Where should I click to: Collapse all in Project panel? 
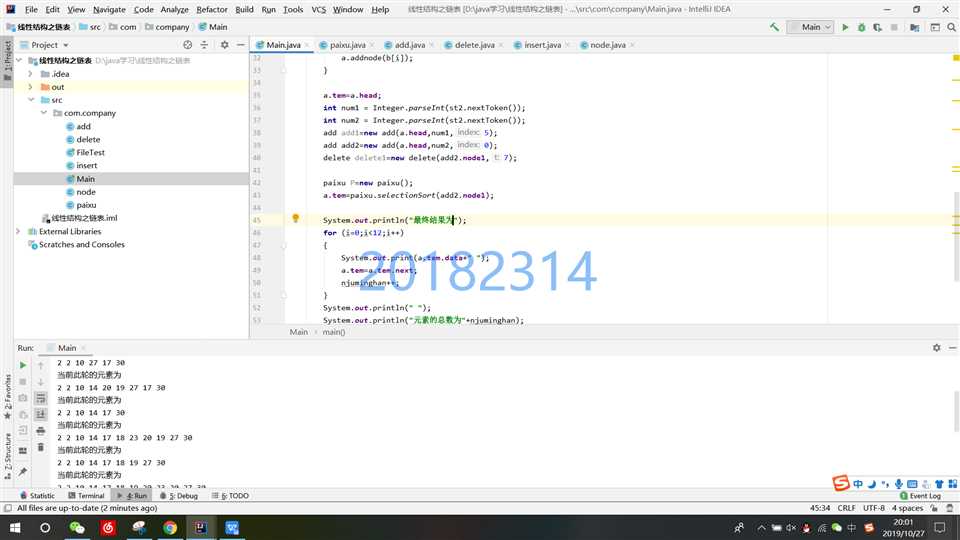204,45
